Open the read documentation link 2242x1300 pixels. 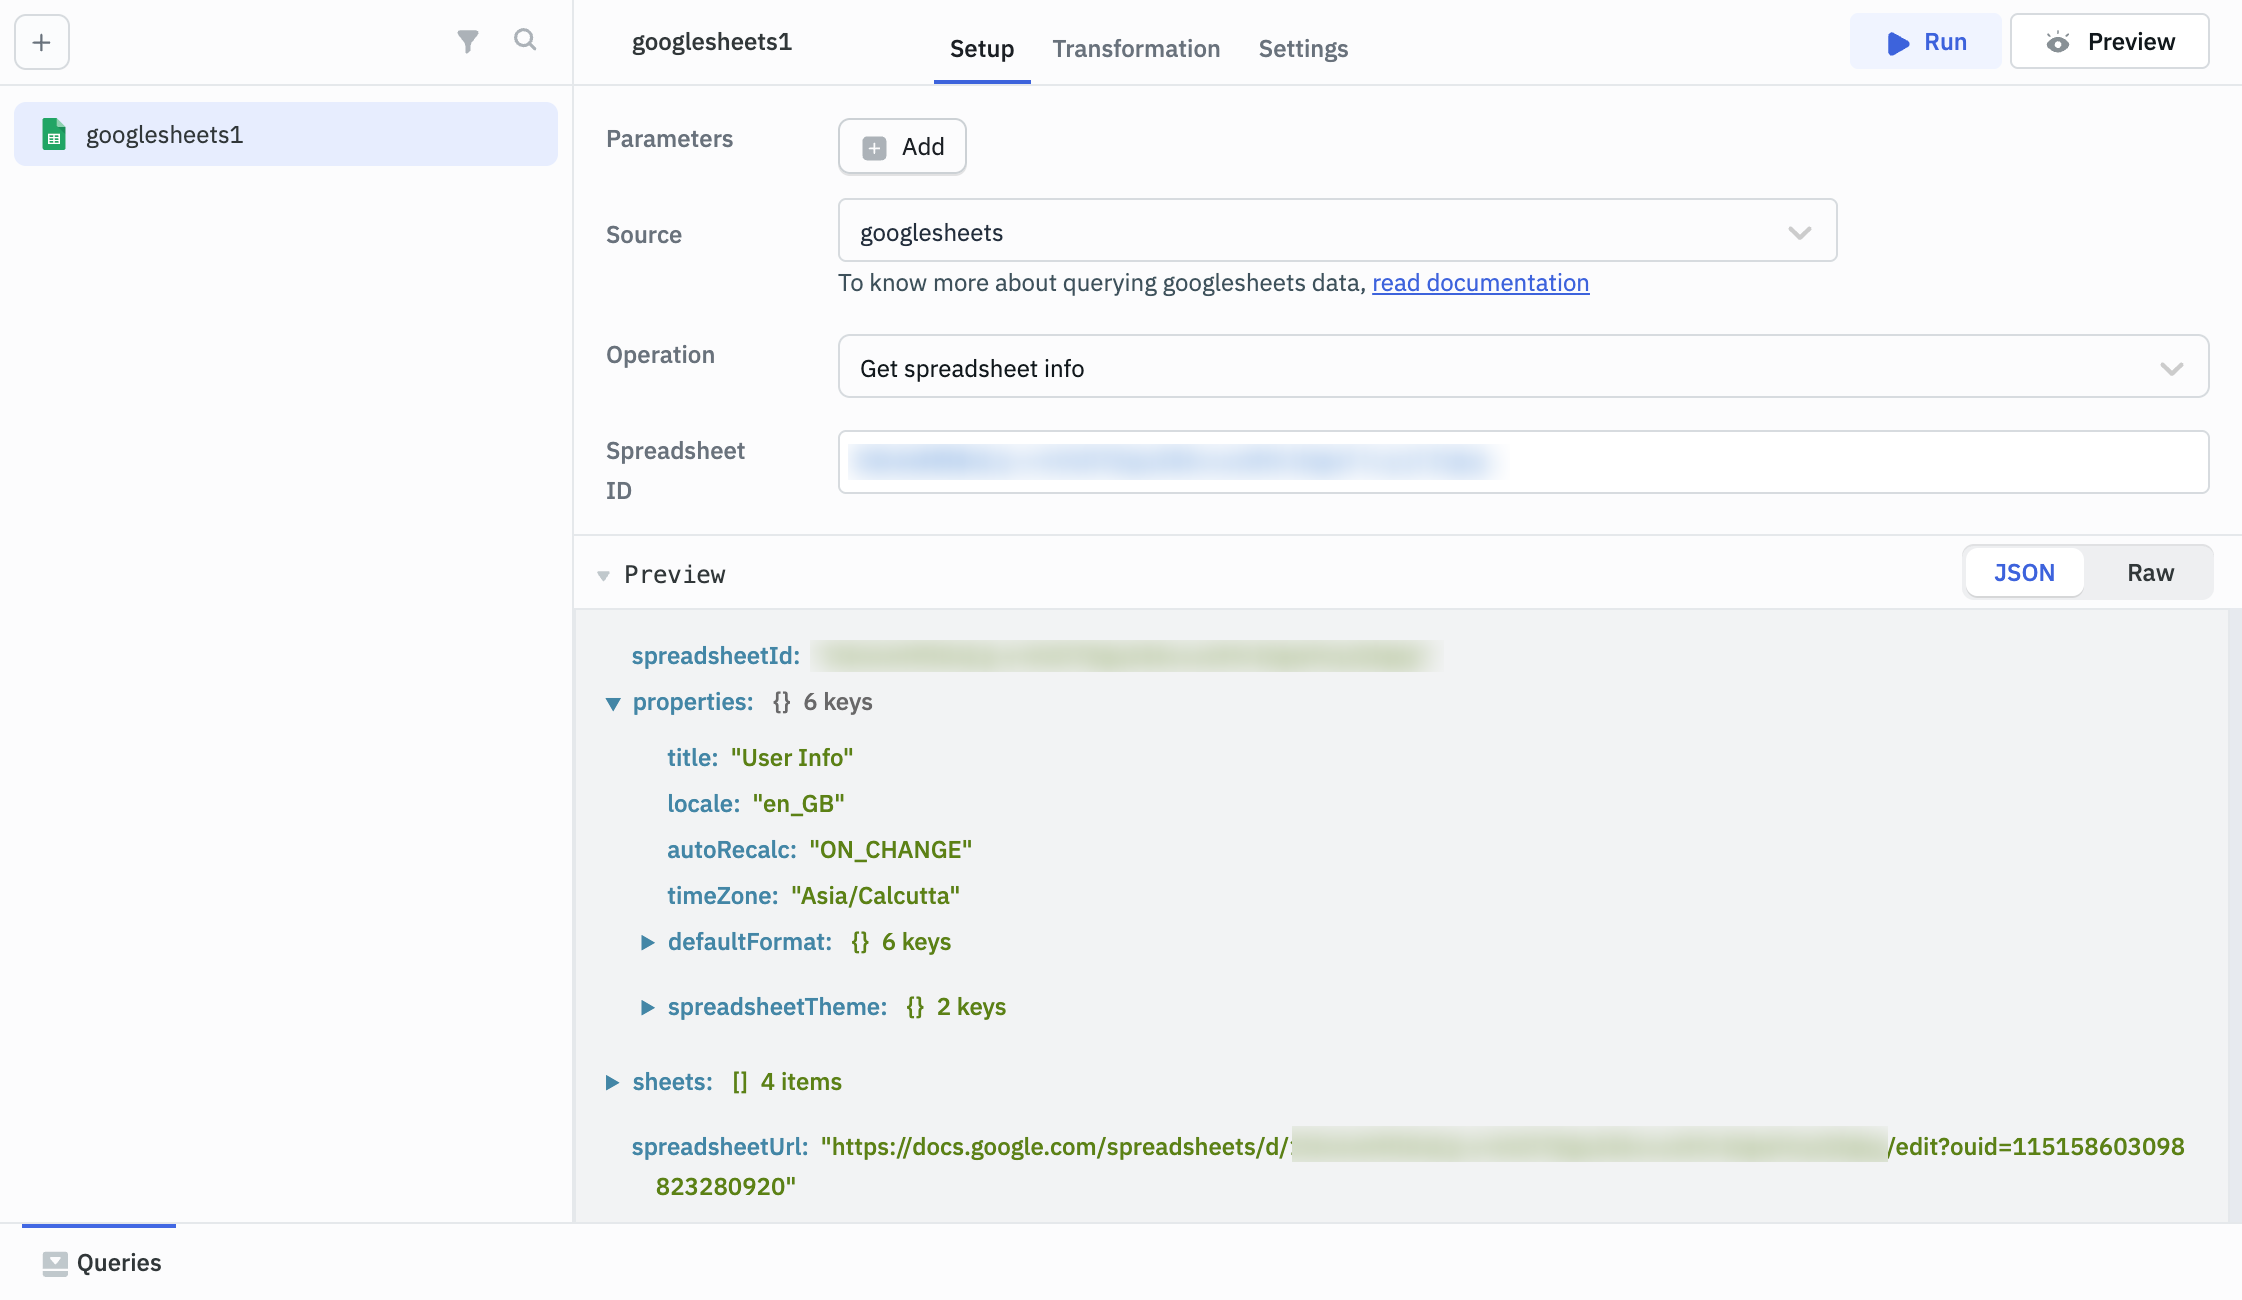[1480, 283]
